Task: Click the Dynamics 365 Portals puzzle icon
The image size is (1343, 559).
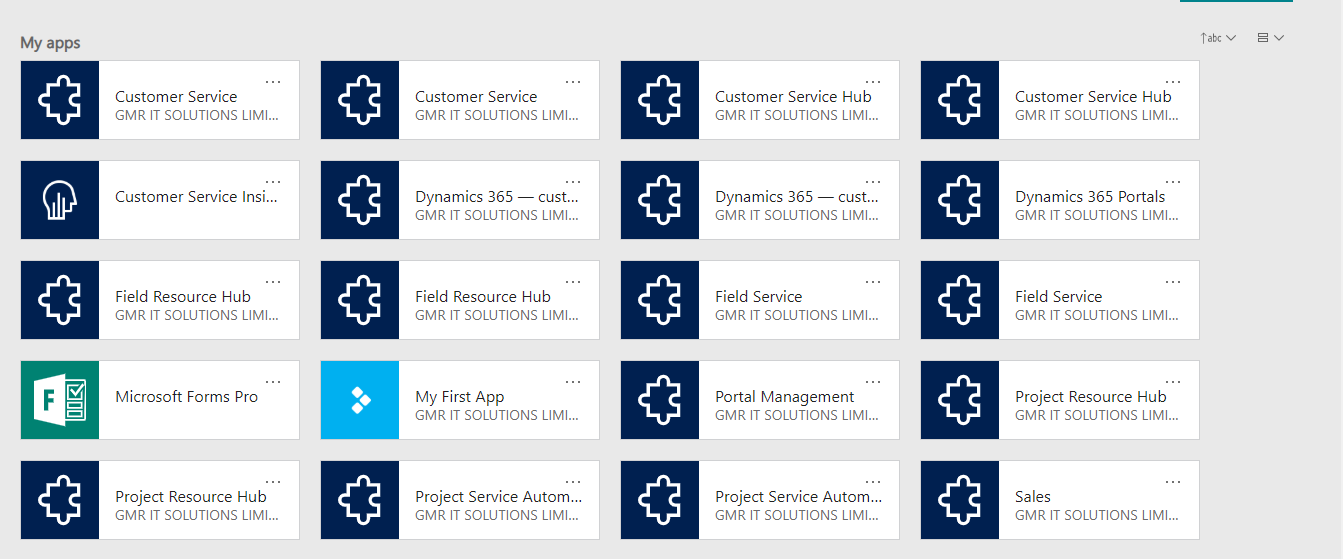Action: pyautogui.click(x=960, y=200)
